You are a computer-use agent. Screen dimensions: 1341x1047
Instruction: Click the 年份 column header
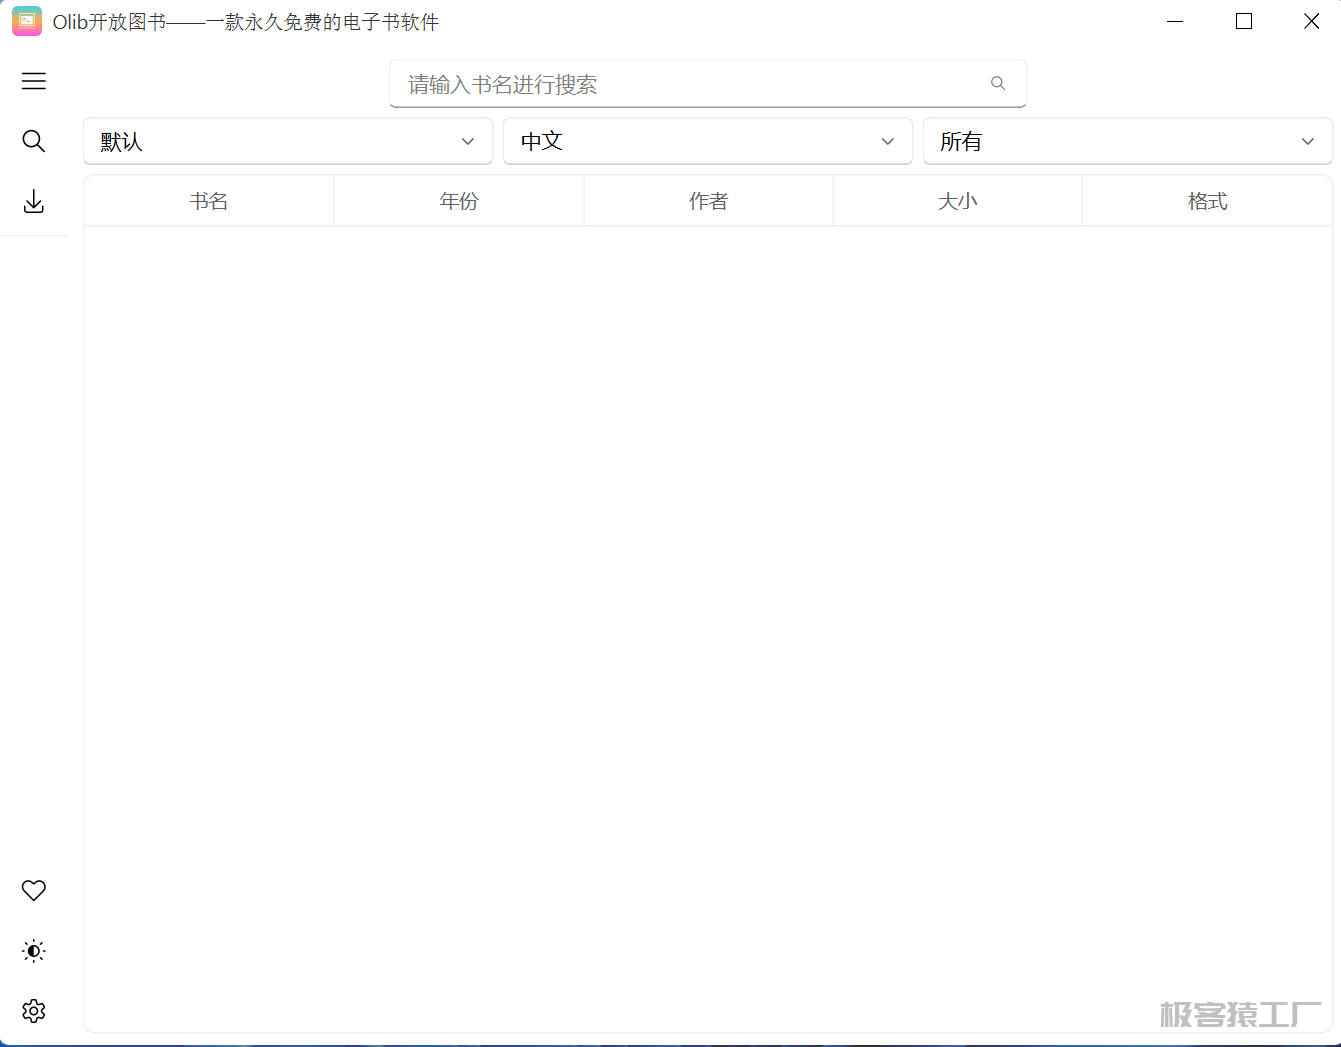click(459, 201)
